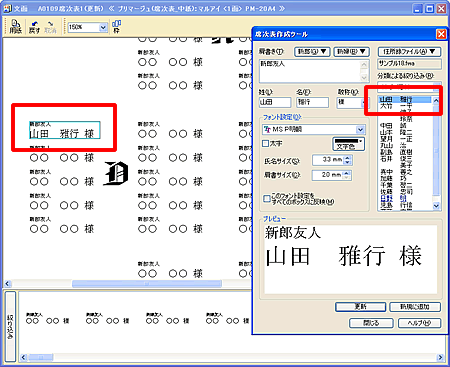Image resolution: width=450 pixels, height=367 pixels.
Task: Toggle the 太字 bold checkbox
Action: coord(266,144)
